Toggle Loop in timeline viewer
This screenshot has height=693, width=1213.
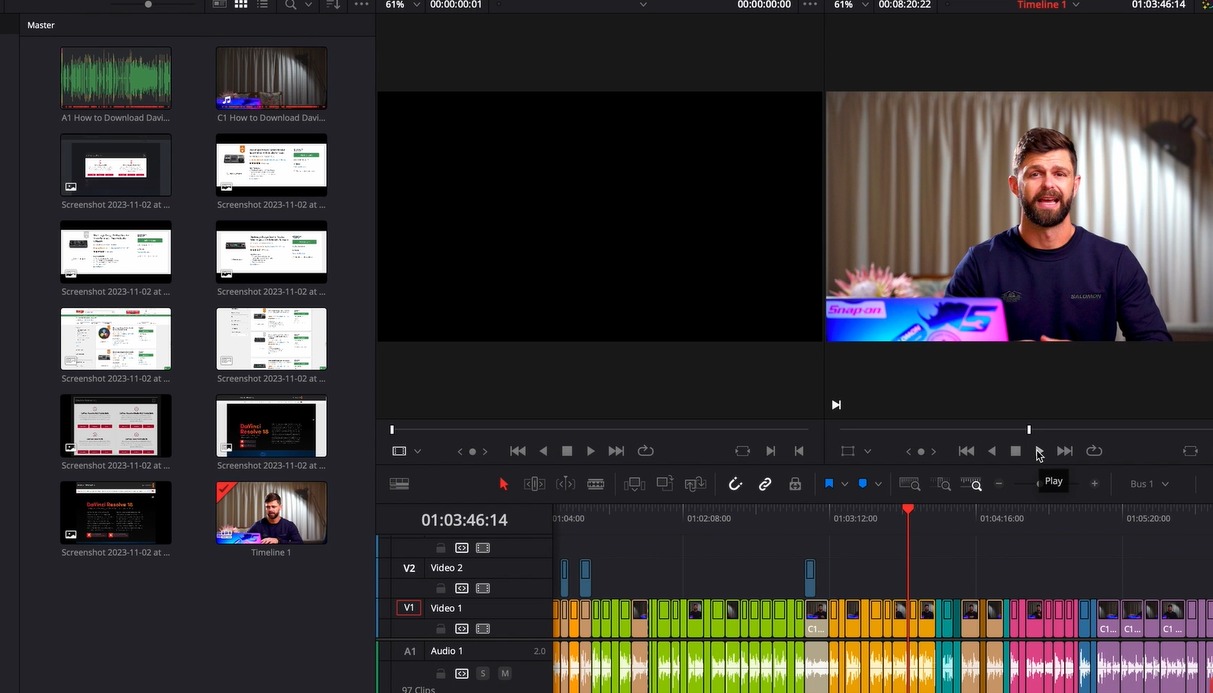(x=1094, y=451)
